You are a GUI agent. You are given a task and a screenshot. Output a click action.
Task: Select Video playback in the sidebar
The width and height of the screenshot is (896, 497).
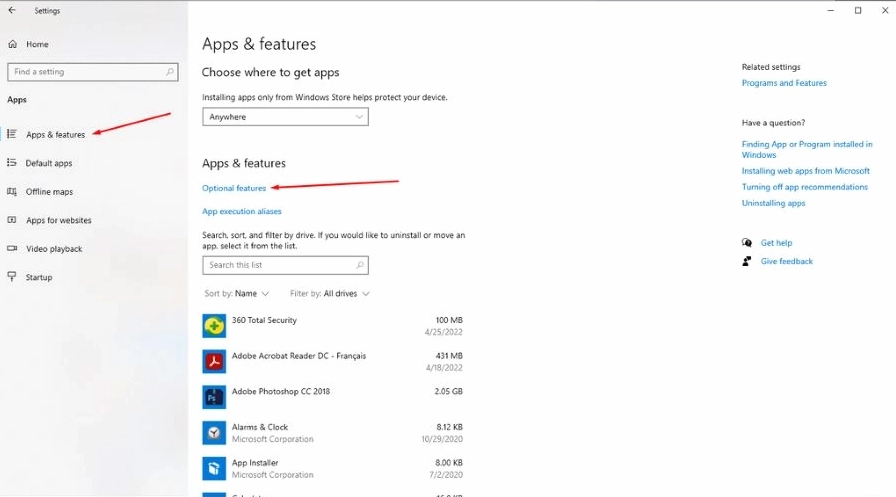(x=54, y=249)
